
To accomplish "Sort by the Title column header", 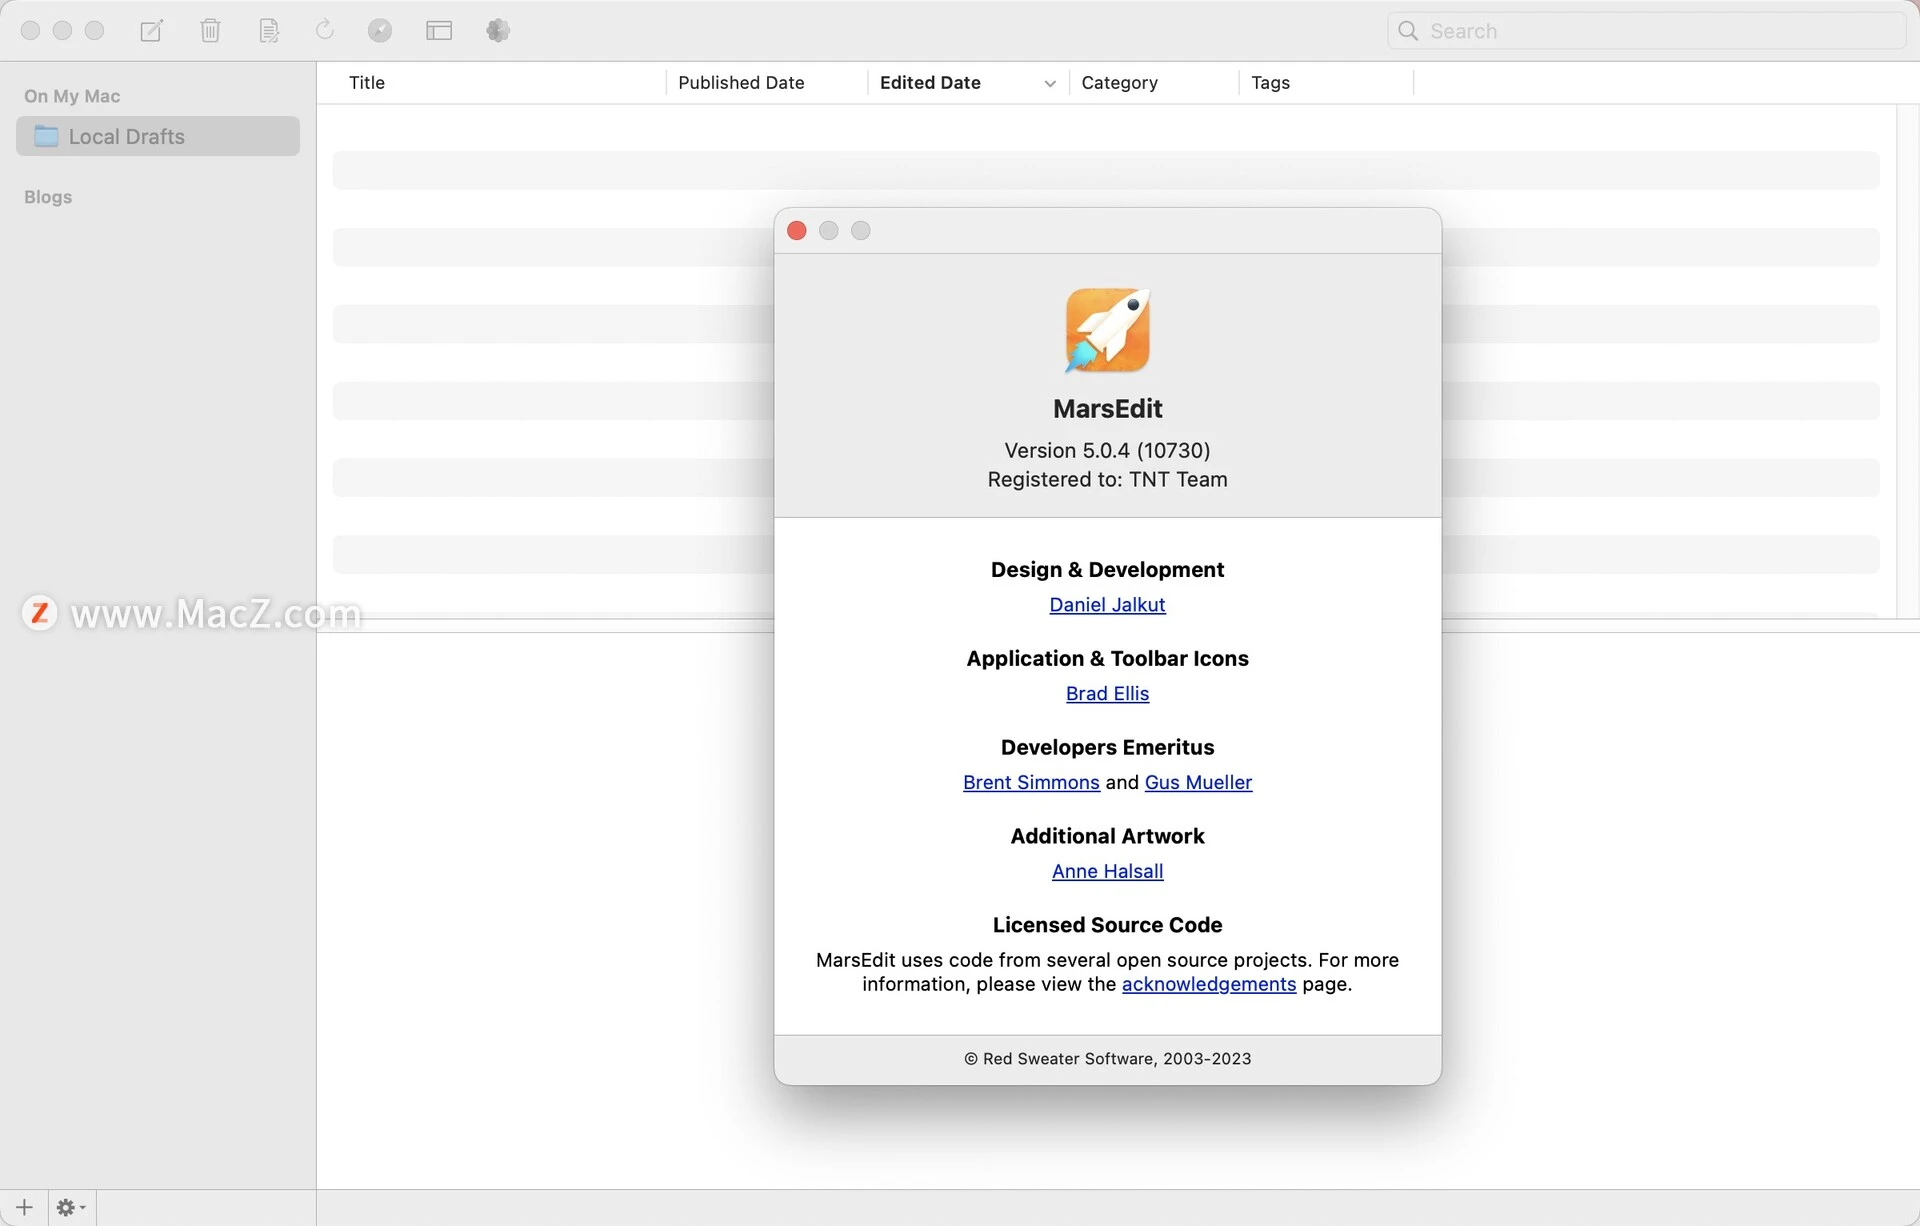I will click(x=367, y=83).
